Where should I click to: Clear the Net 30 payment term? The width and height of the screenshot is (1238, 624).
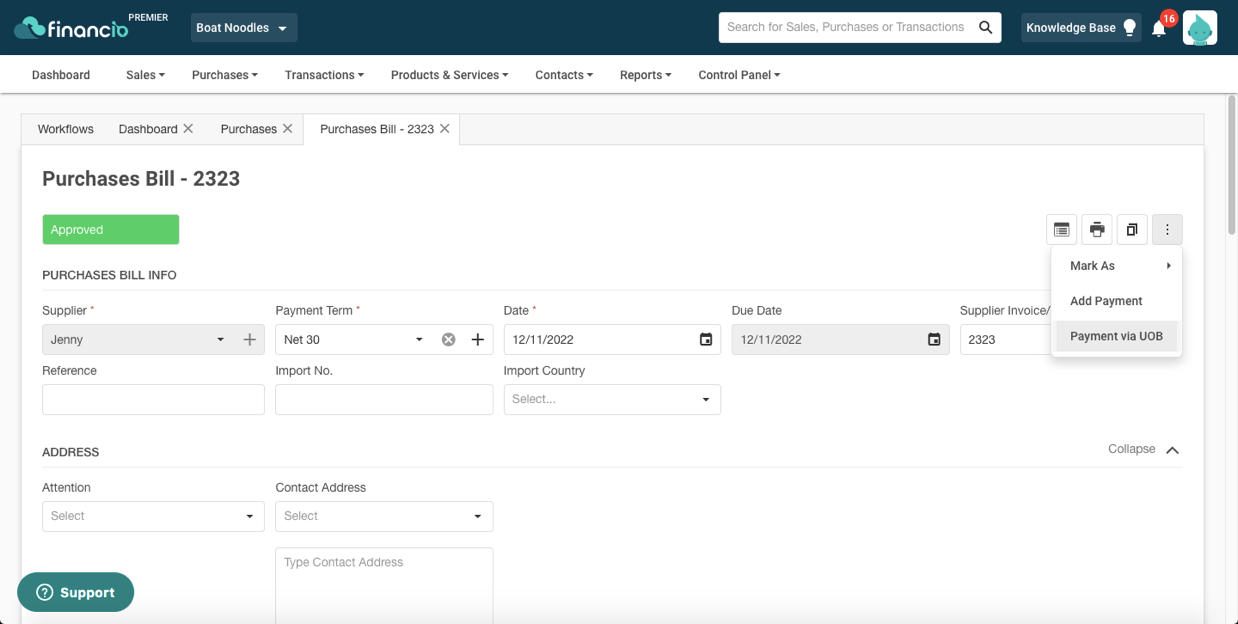(448, 340)
